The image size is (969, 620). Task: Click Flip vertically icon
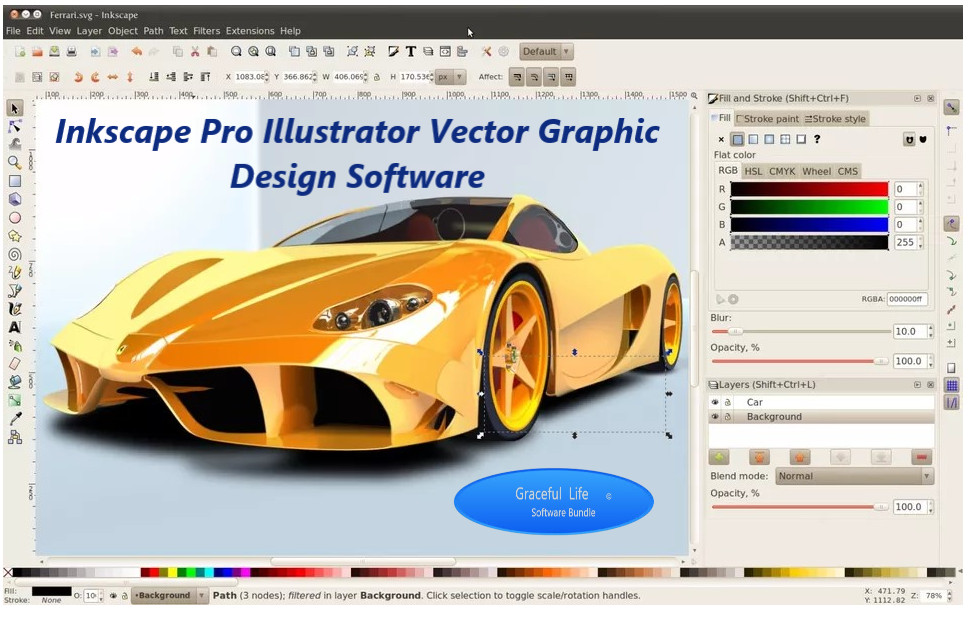pyautogui.click(x=130, y=77)
